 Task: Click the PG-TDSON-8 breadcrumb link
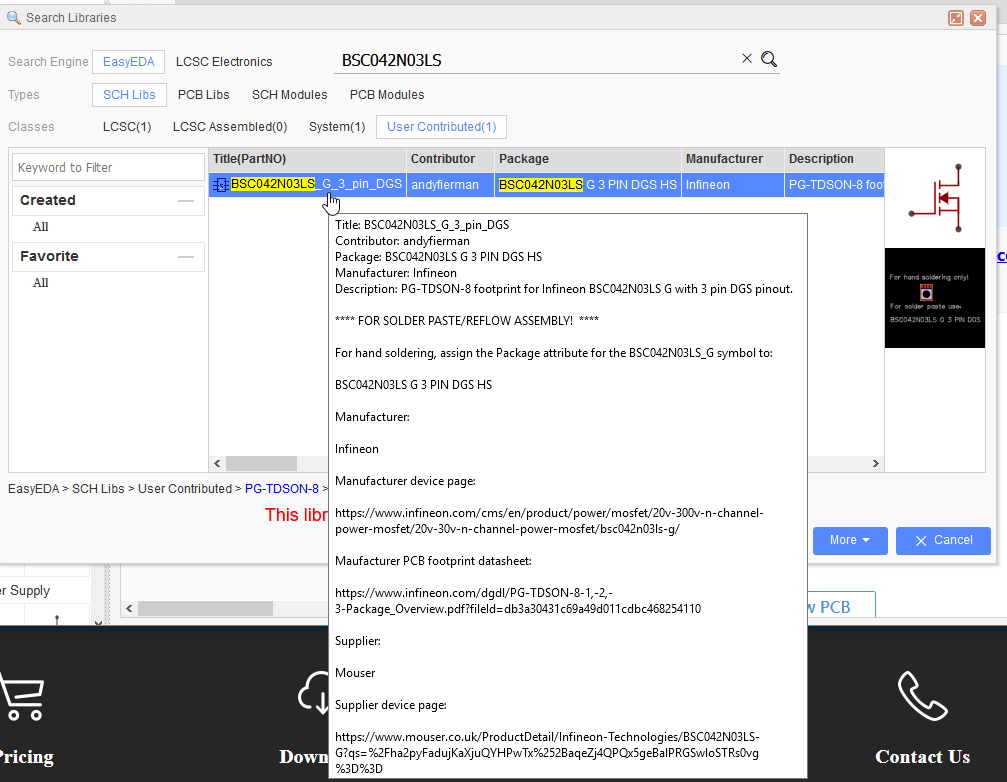(282, 489)
